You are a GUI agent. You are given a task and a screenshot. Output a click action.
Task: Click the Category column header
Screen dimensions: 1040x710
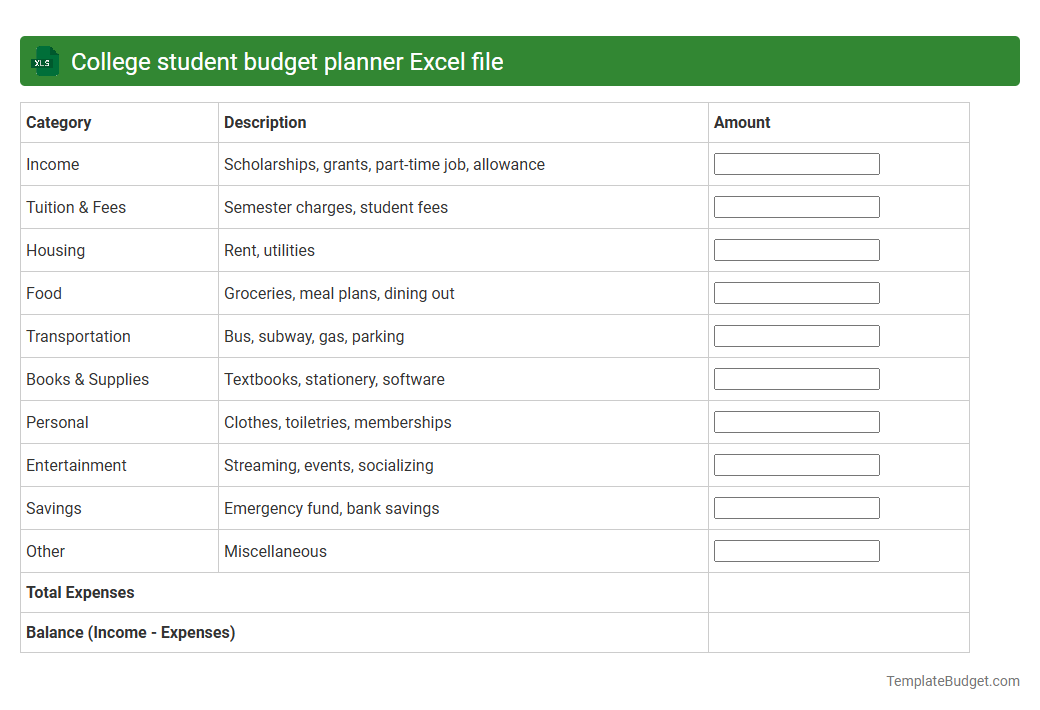pyautogui.click(x=59, y=122)
